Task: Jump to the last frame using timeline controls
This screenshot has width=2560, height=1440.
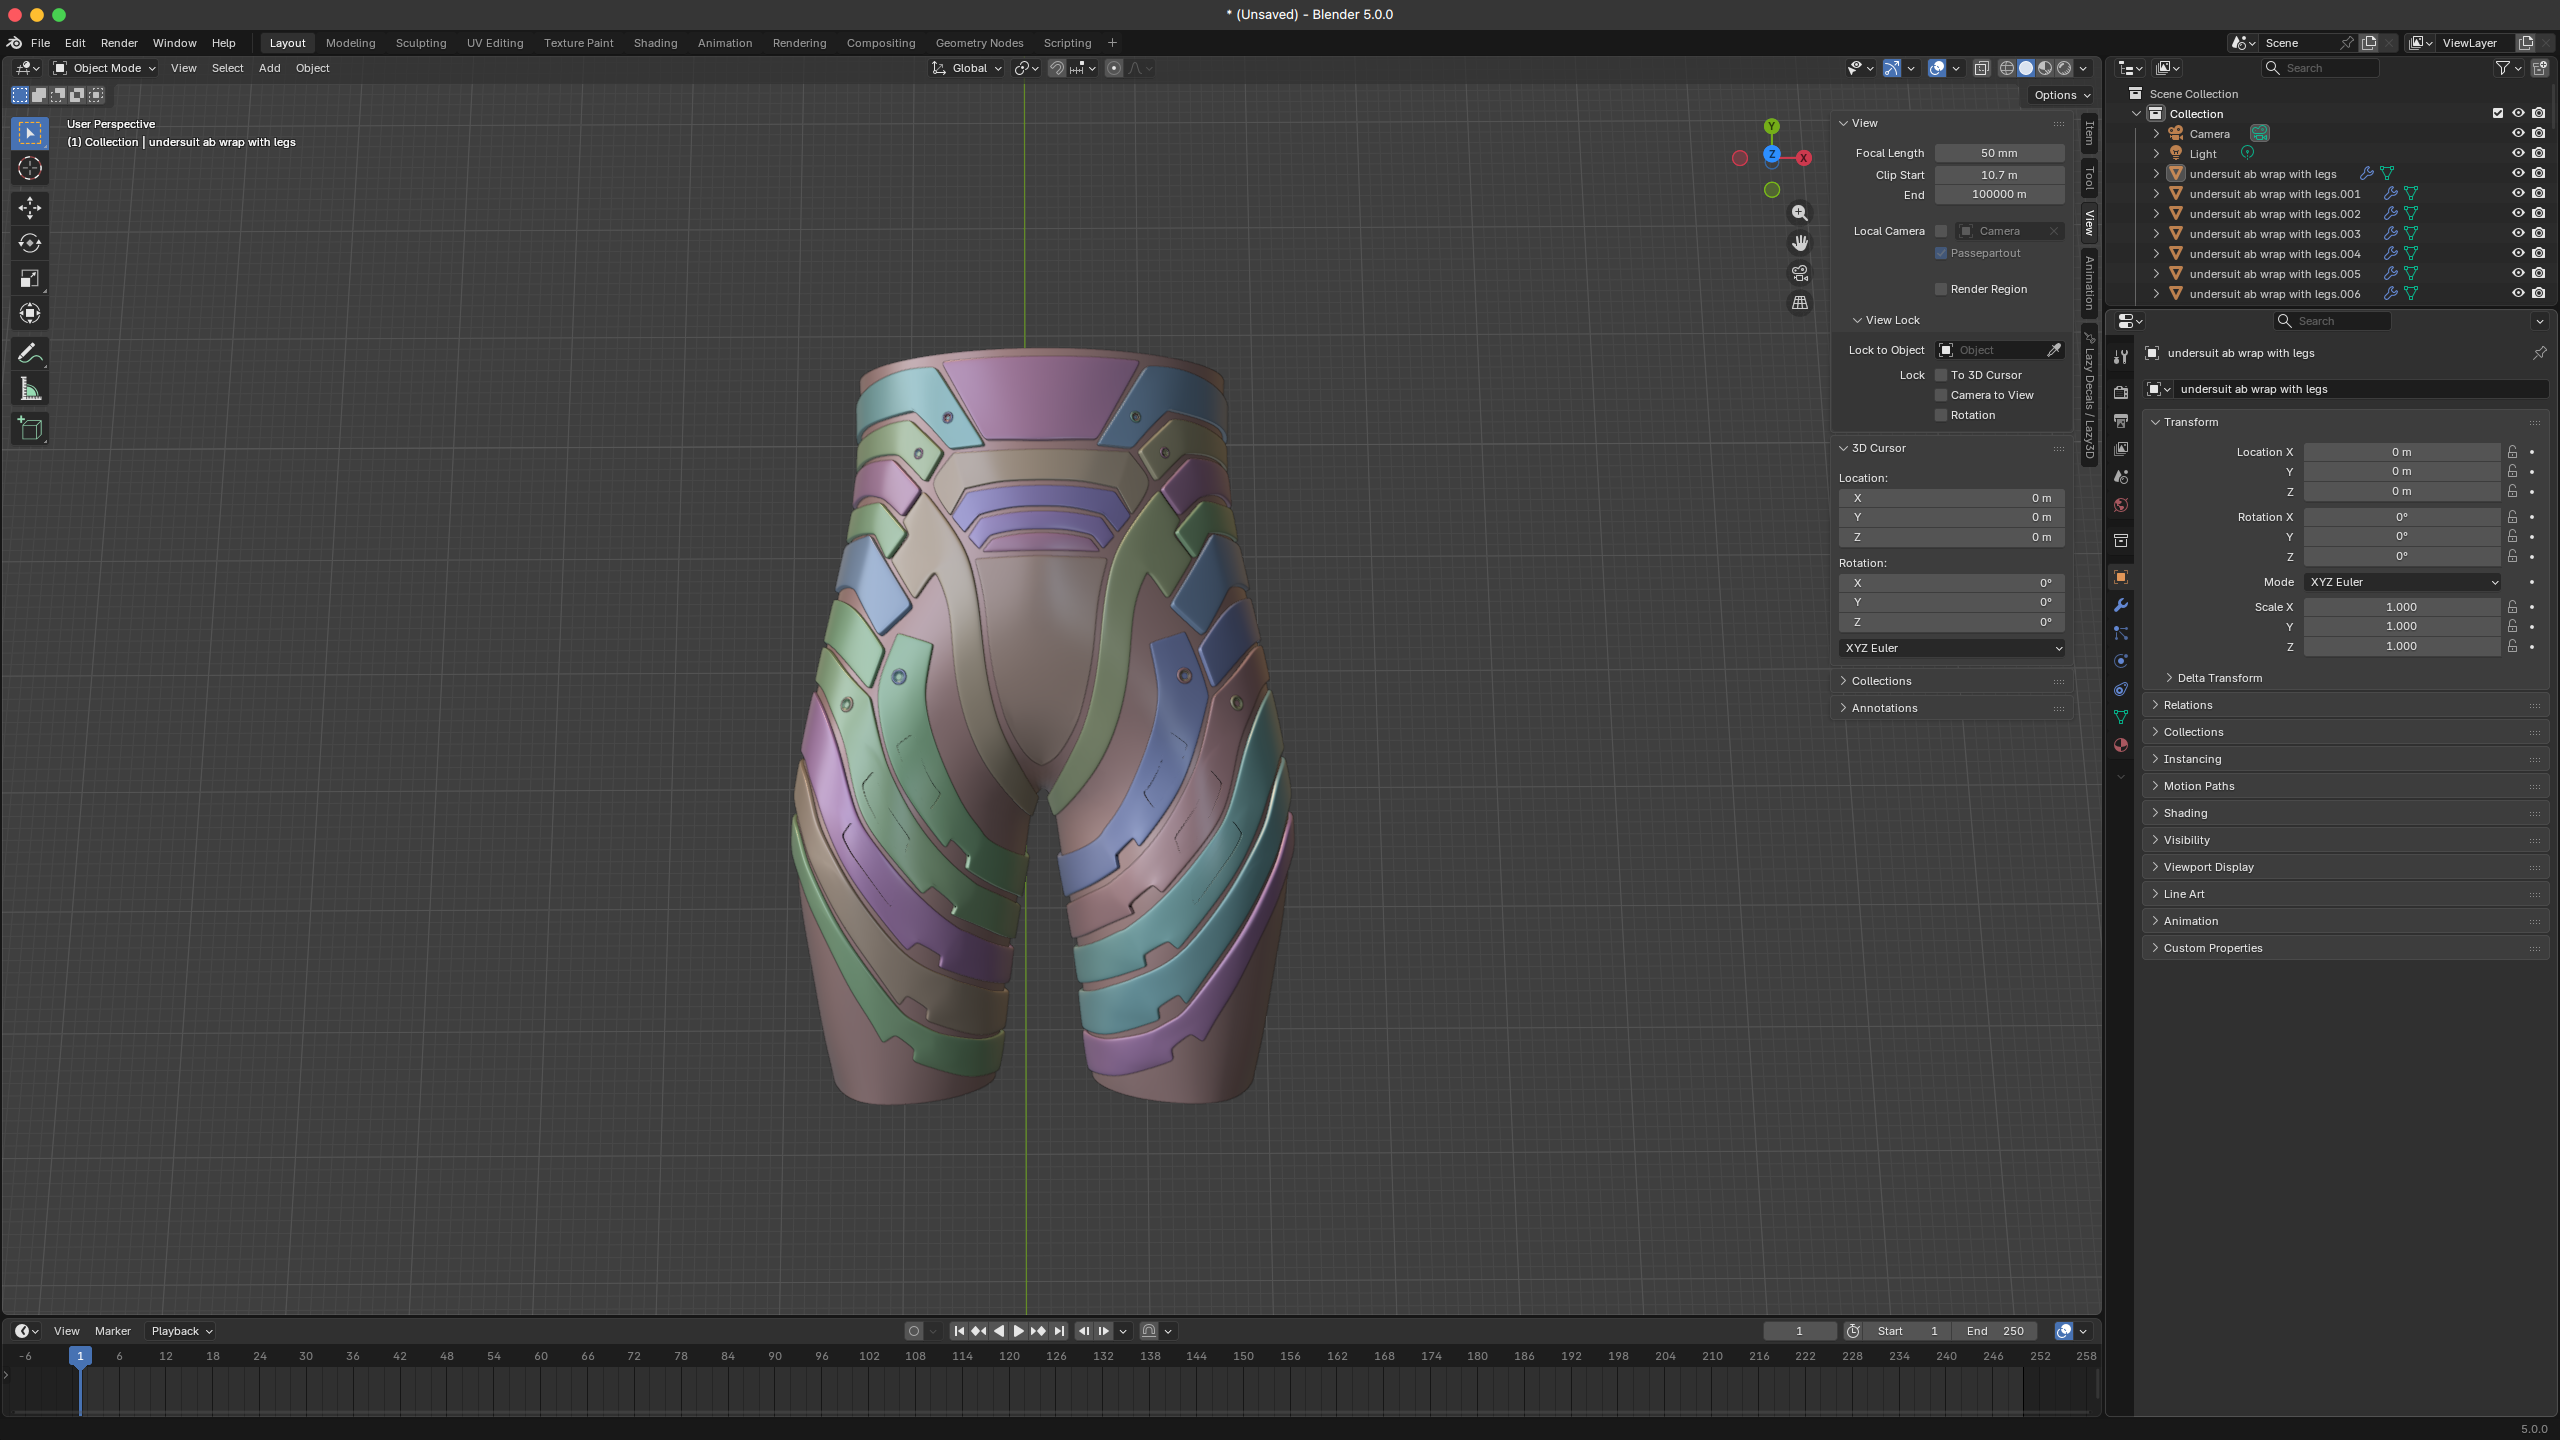Action: (x=1057, y=1330)
